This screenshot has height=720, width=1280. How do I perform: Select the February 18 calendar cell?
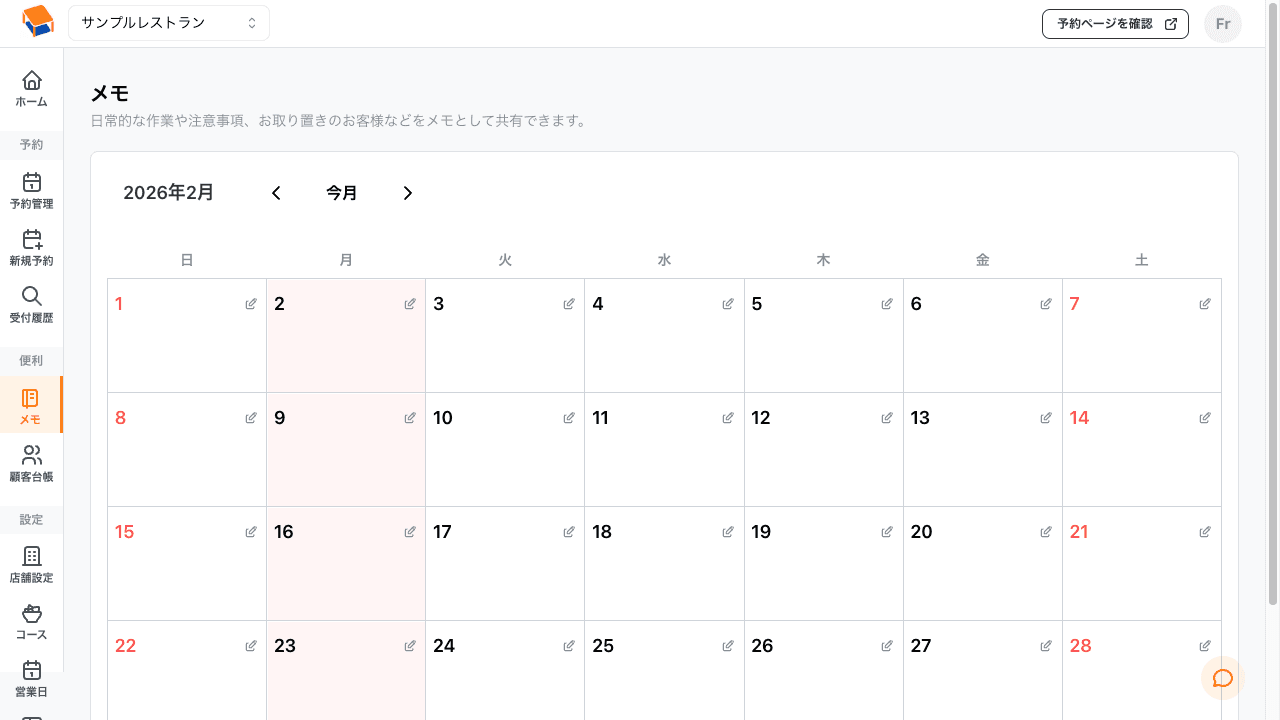pyautogui.click(x=664, y=565)
